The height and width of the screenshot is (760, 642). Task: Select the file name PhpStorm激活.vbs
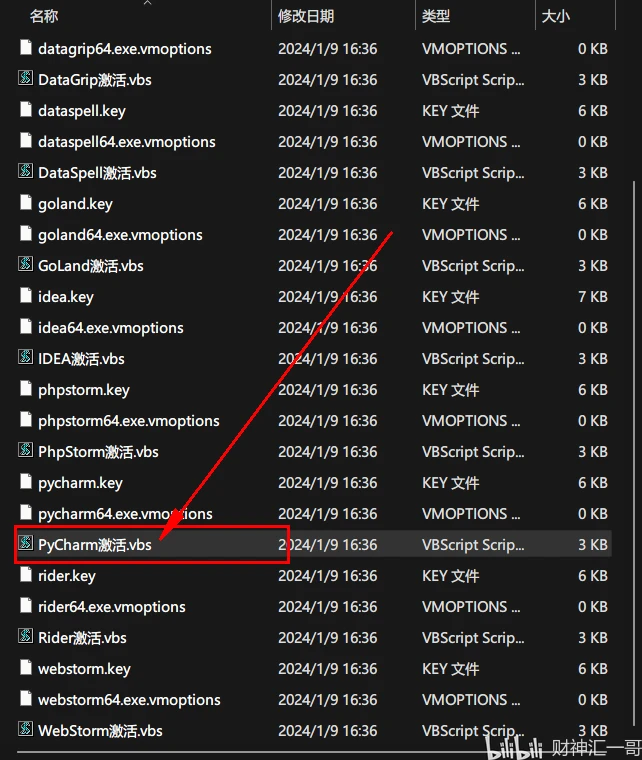[x=98, y=452]
